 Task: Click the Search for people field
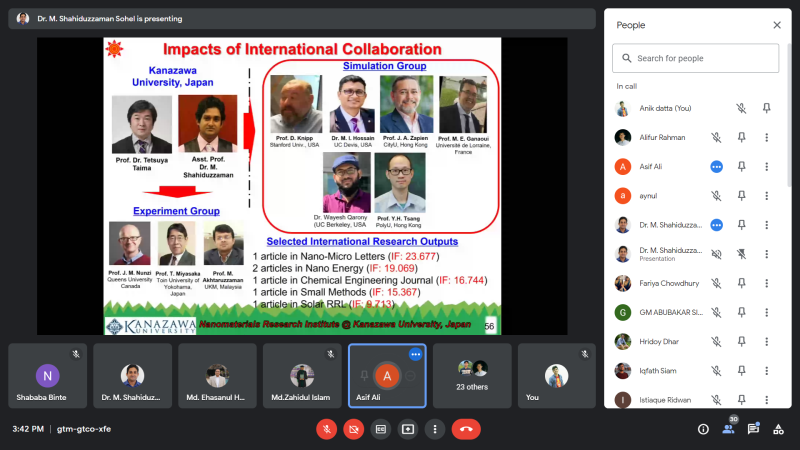click(695, 58)
